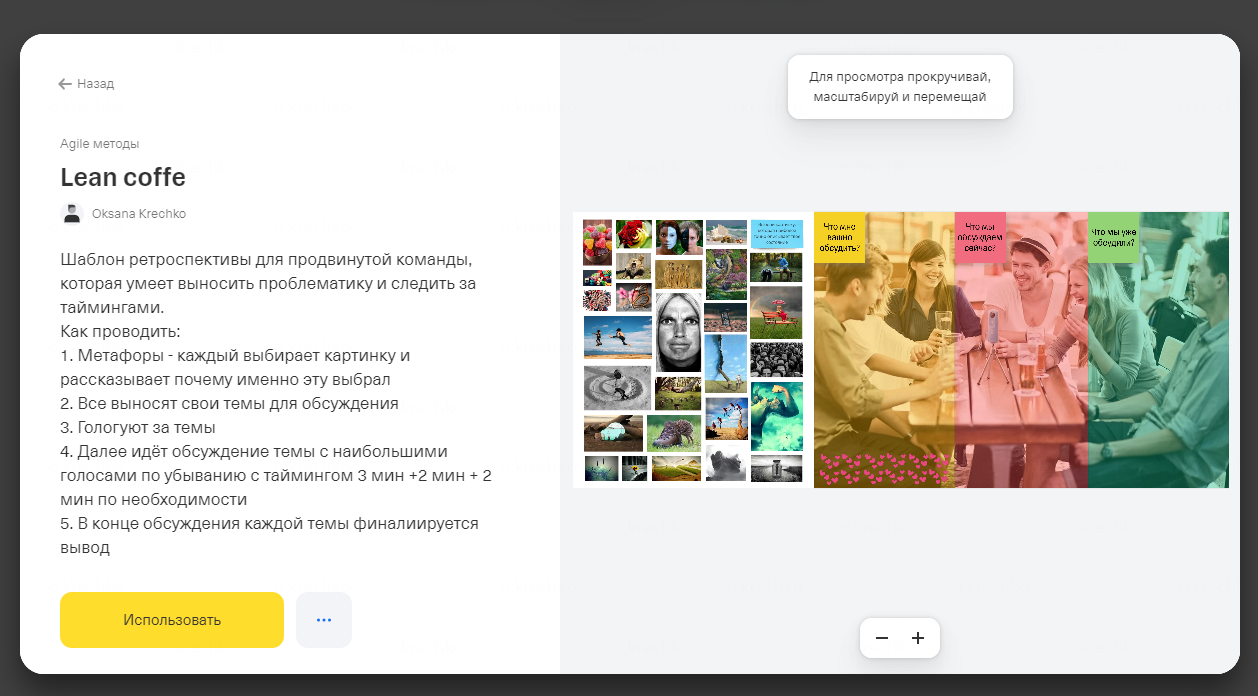Click the back arrow icon

[65, 84]
